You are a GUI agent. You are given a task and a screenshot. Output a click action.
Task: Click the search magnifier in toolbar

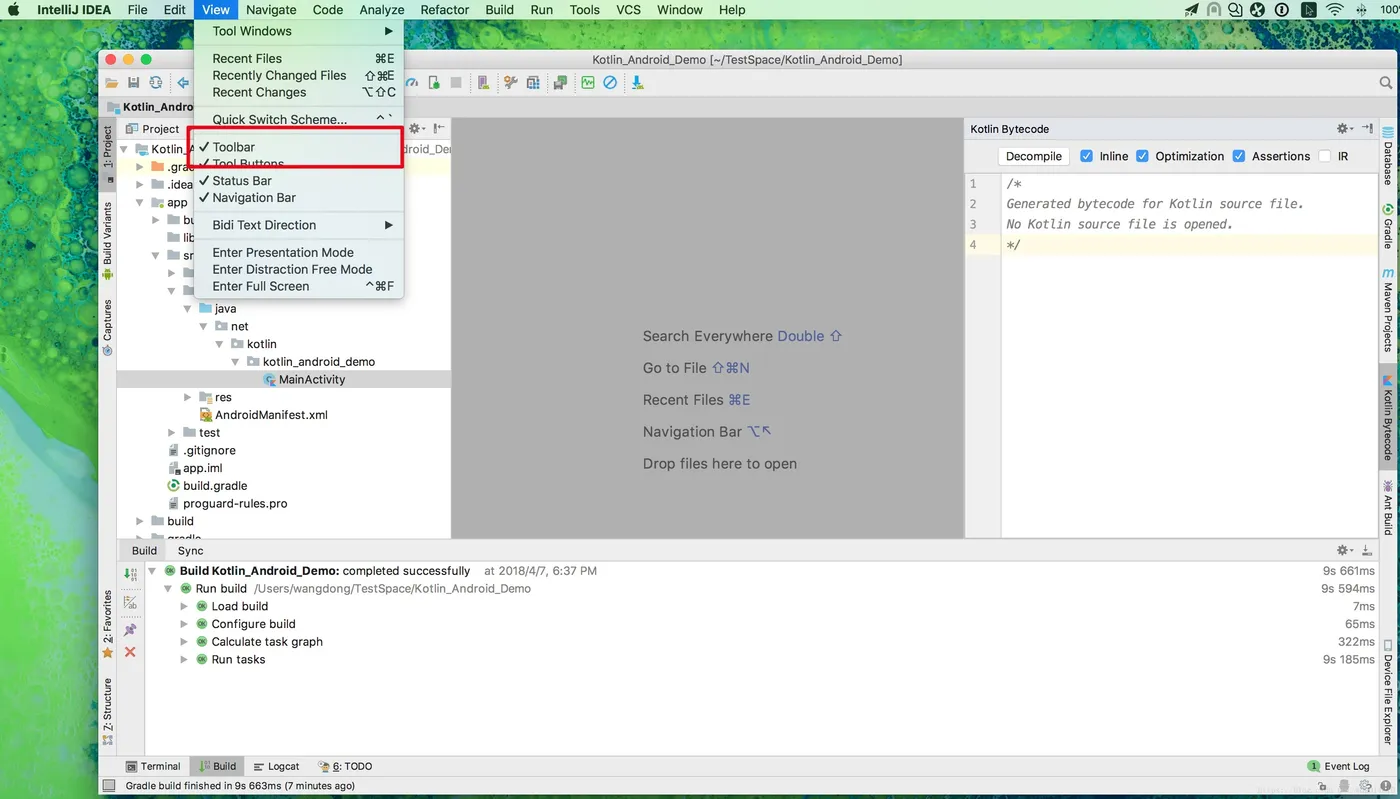[x=1386, y=83]
